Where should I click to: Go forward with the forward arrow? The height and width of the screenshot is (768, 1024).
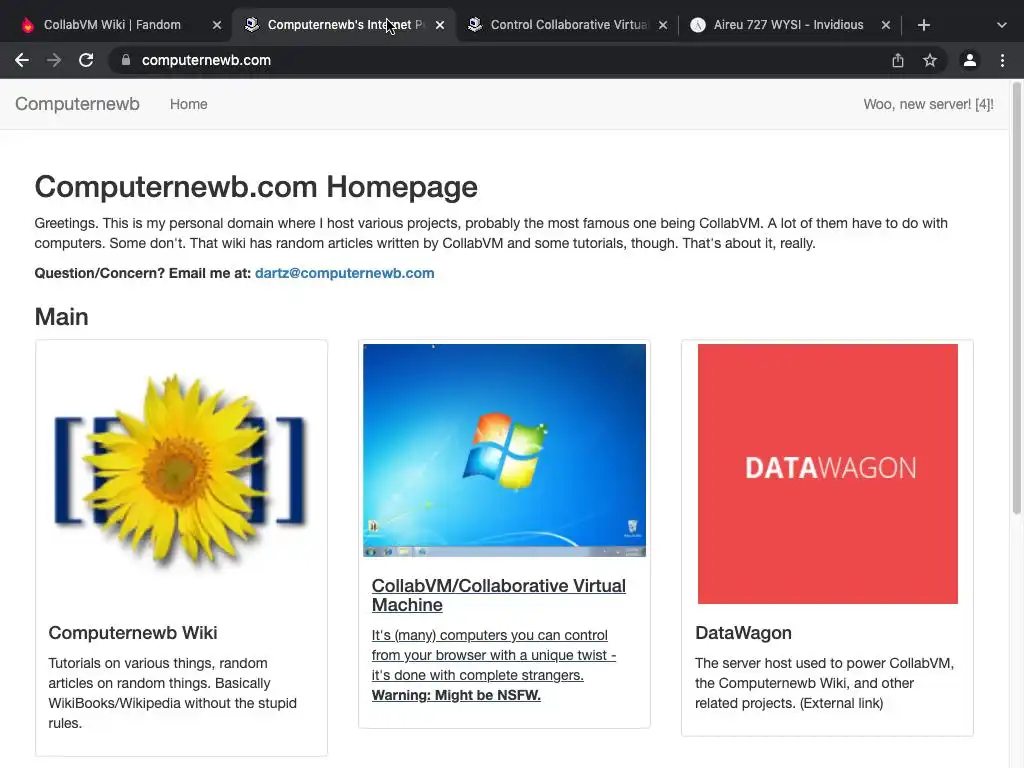54,60
